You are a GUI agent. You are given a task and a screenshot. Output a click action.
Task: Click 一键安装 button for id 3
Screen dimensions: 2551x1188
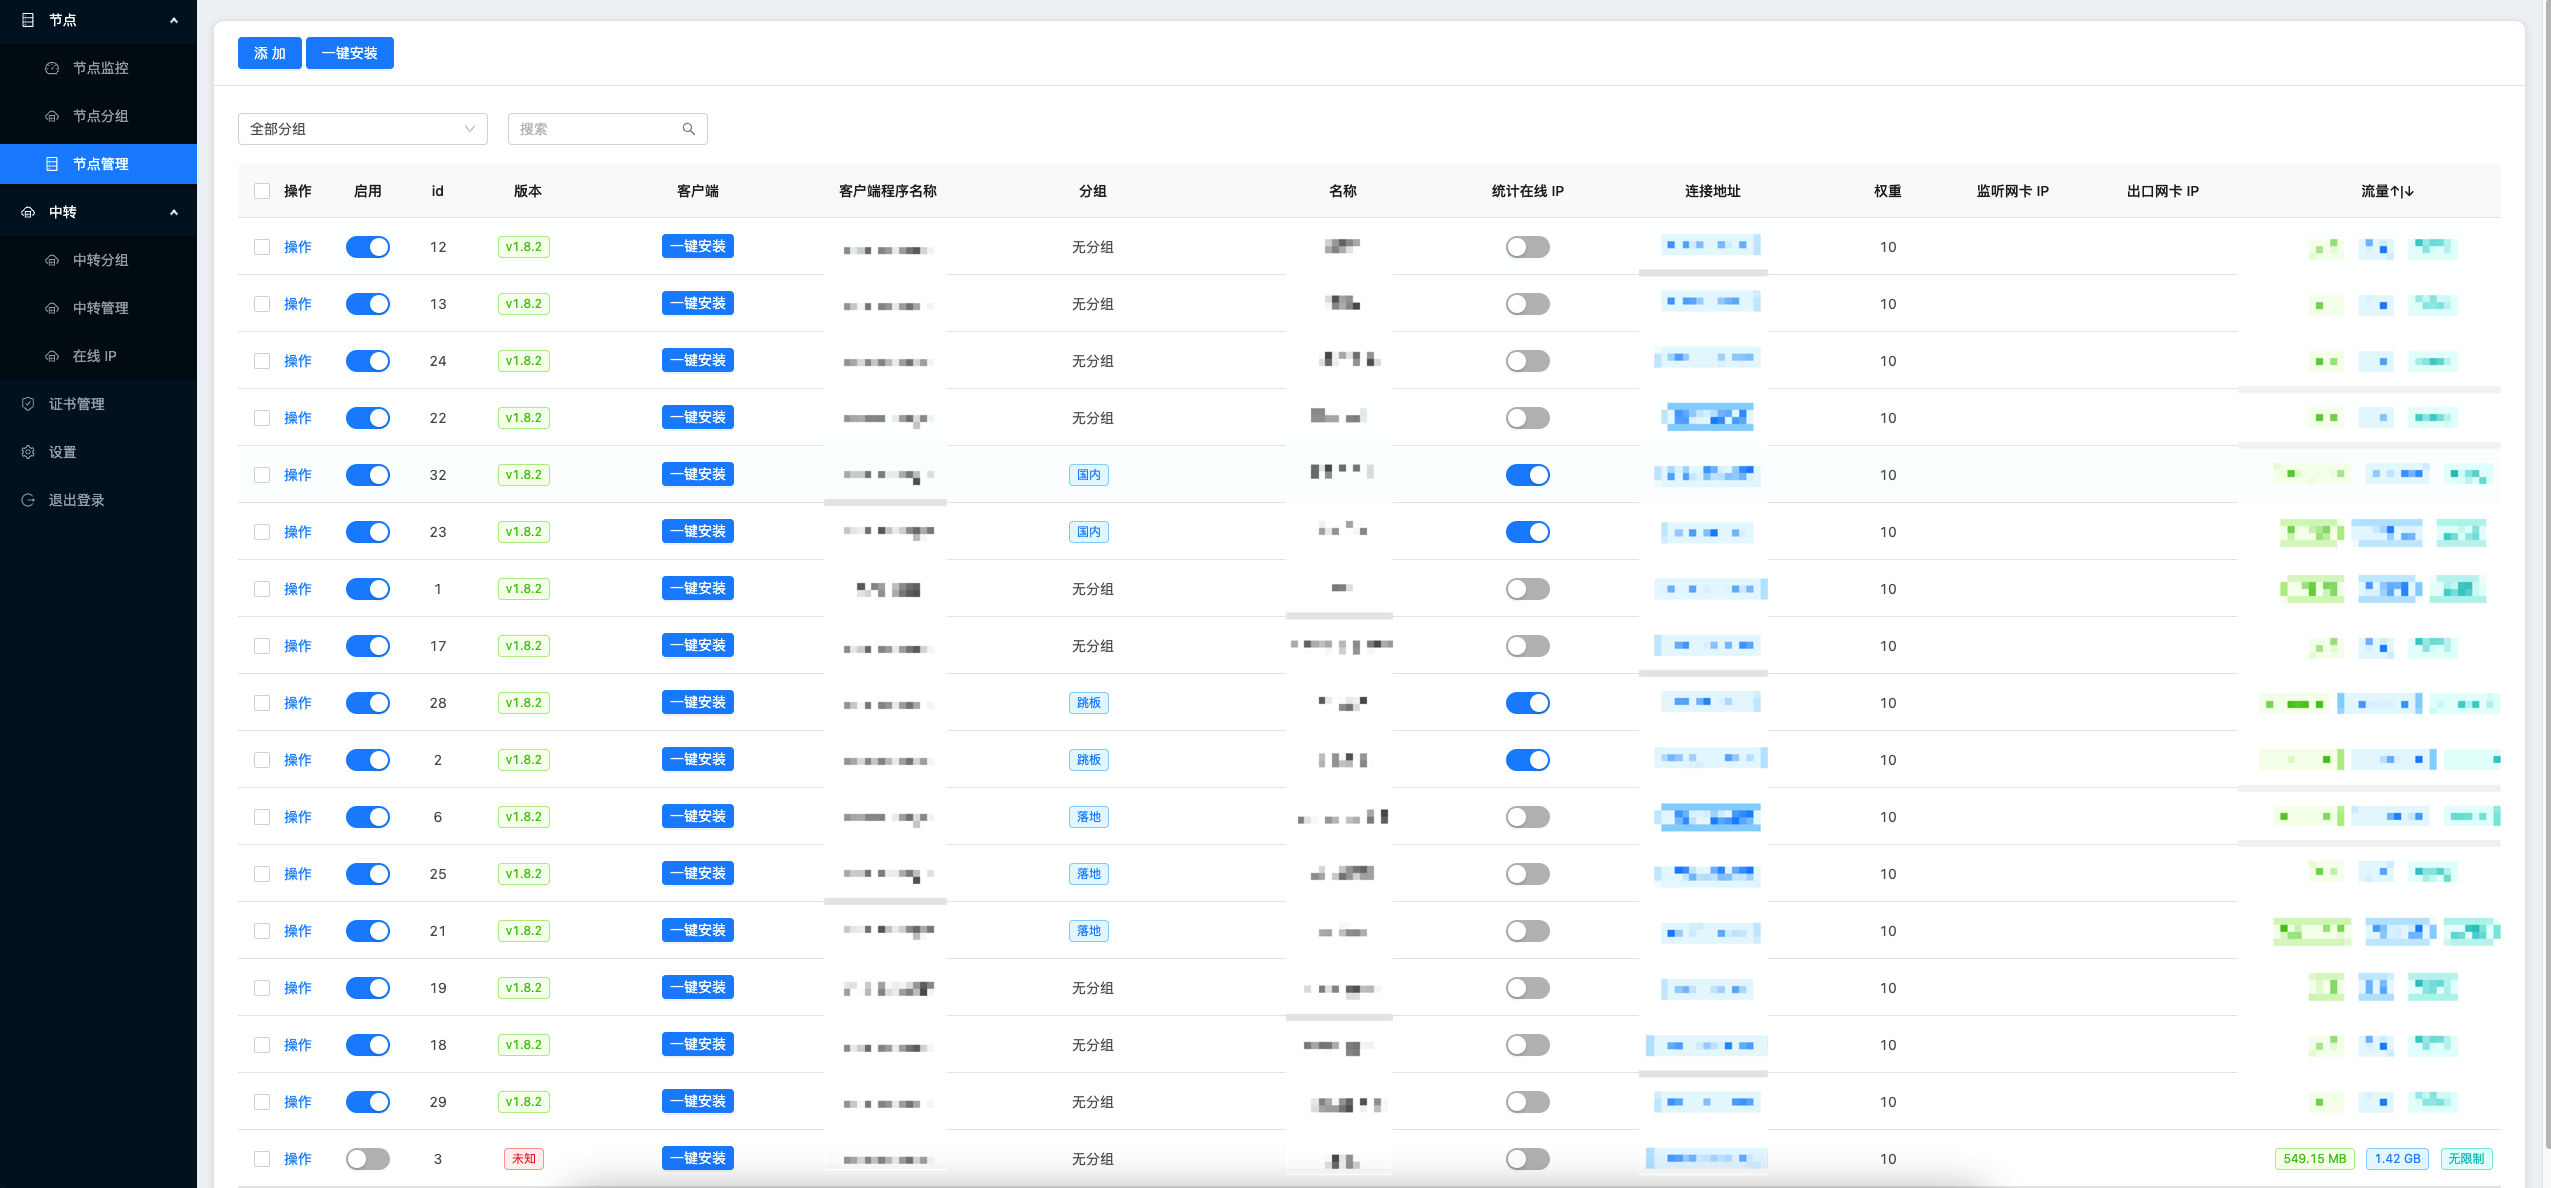[698, 1159]
